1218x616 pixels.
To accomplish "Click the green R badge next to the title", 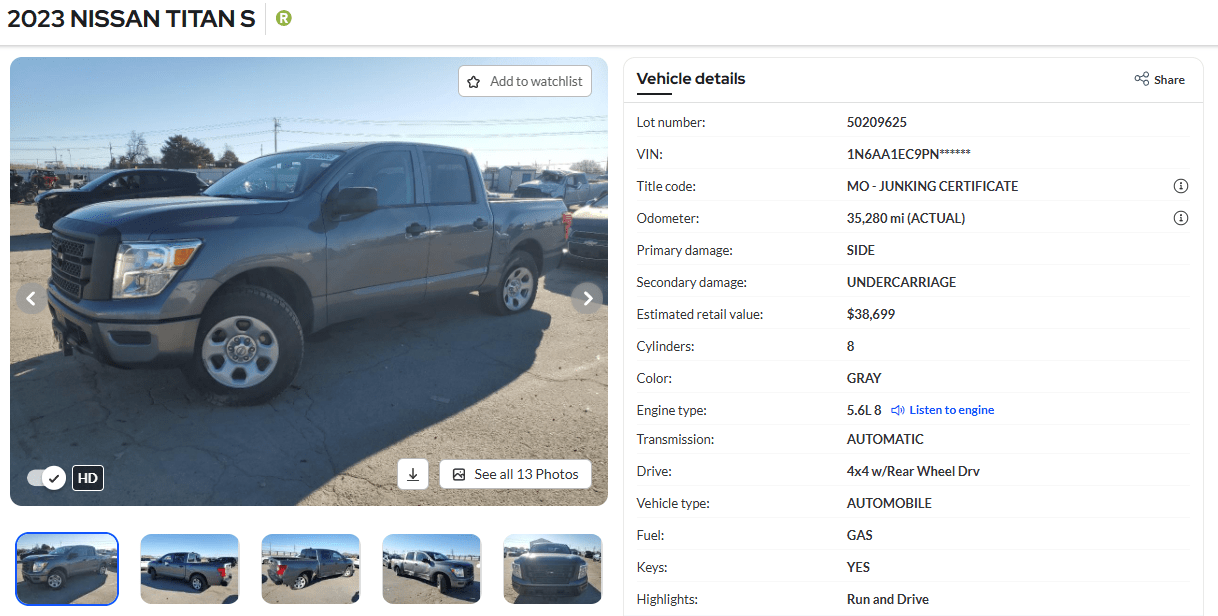I will (x=284, y=18).
